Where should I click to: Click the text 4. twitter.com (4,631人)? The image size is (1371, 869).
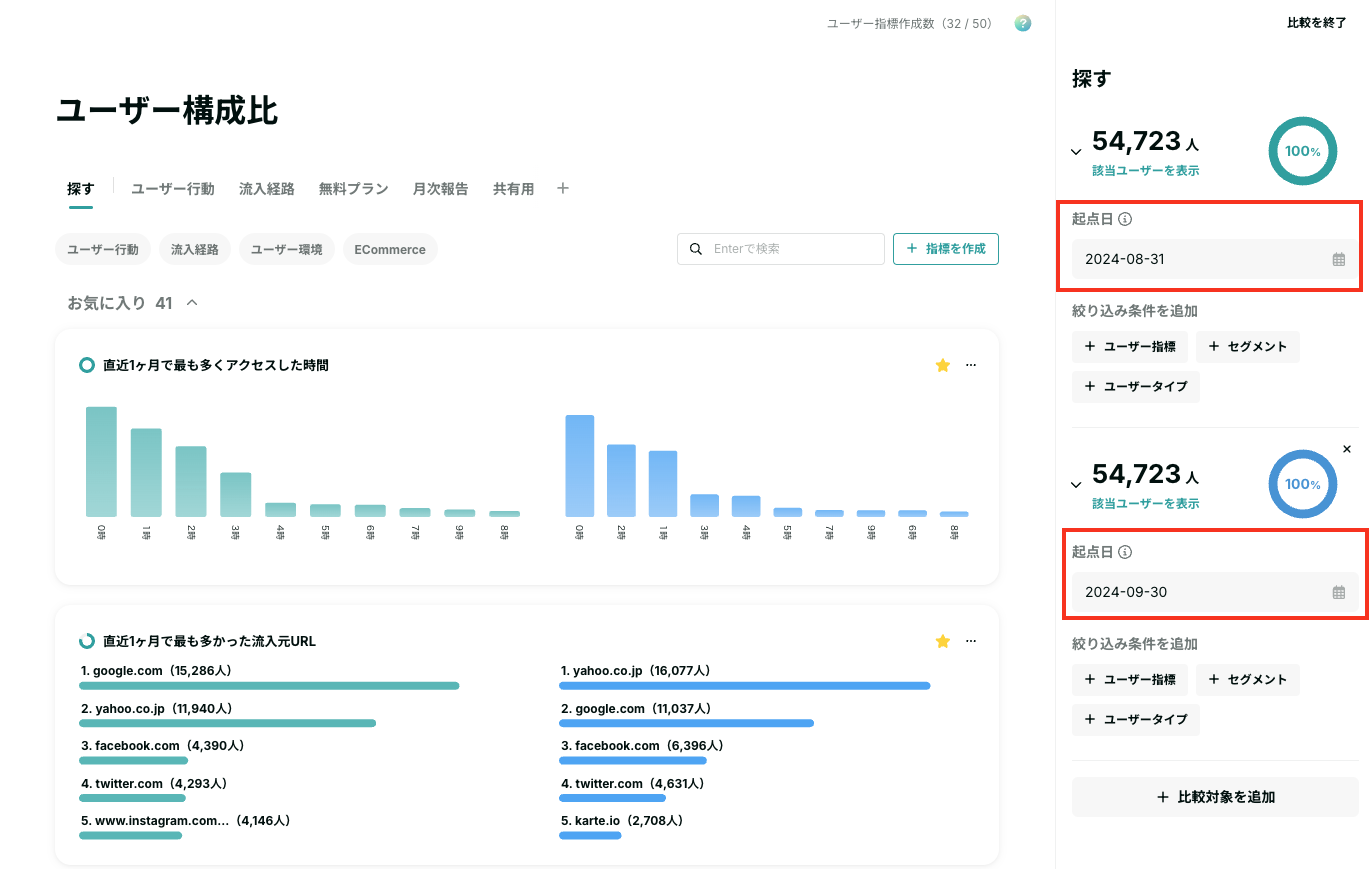pyautogui.click(x=632, y=784)
